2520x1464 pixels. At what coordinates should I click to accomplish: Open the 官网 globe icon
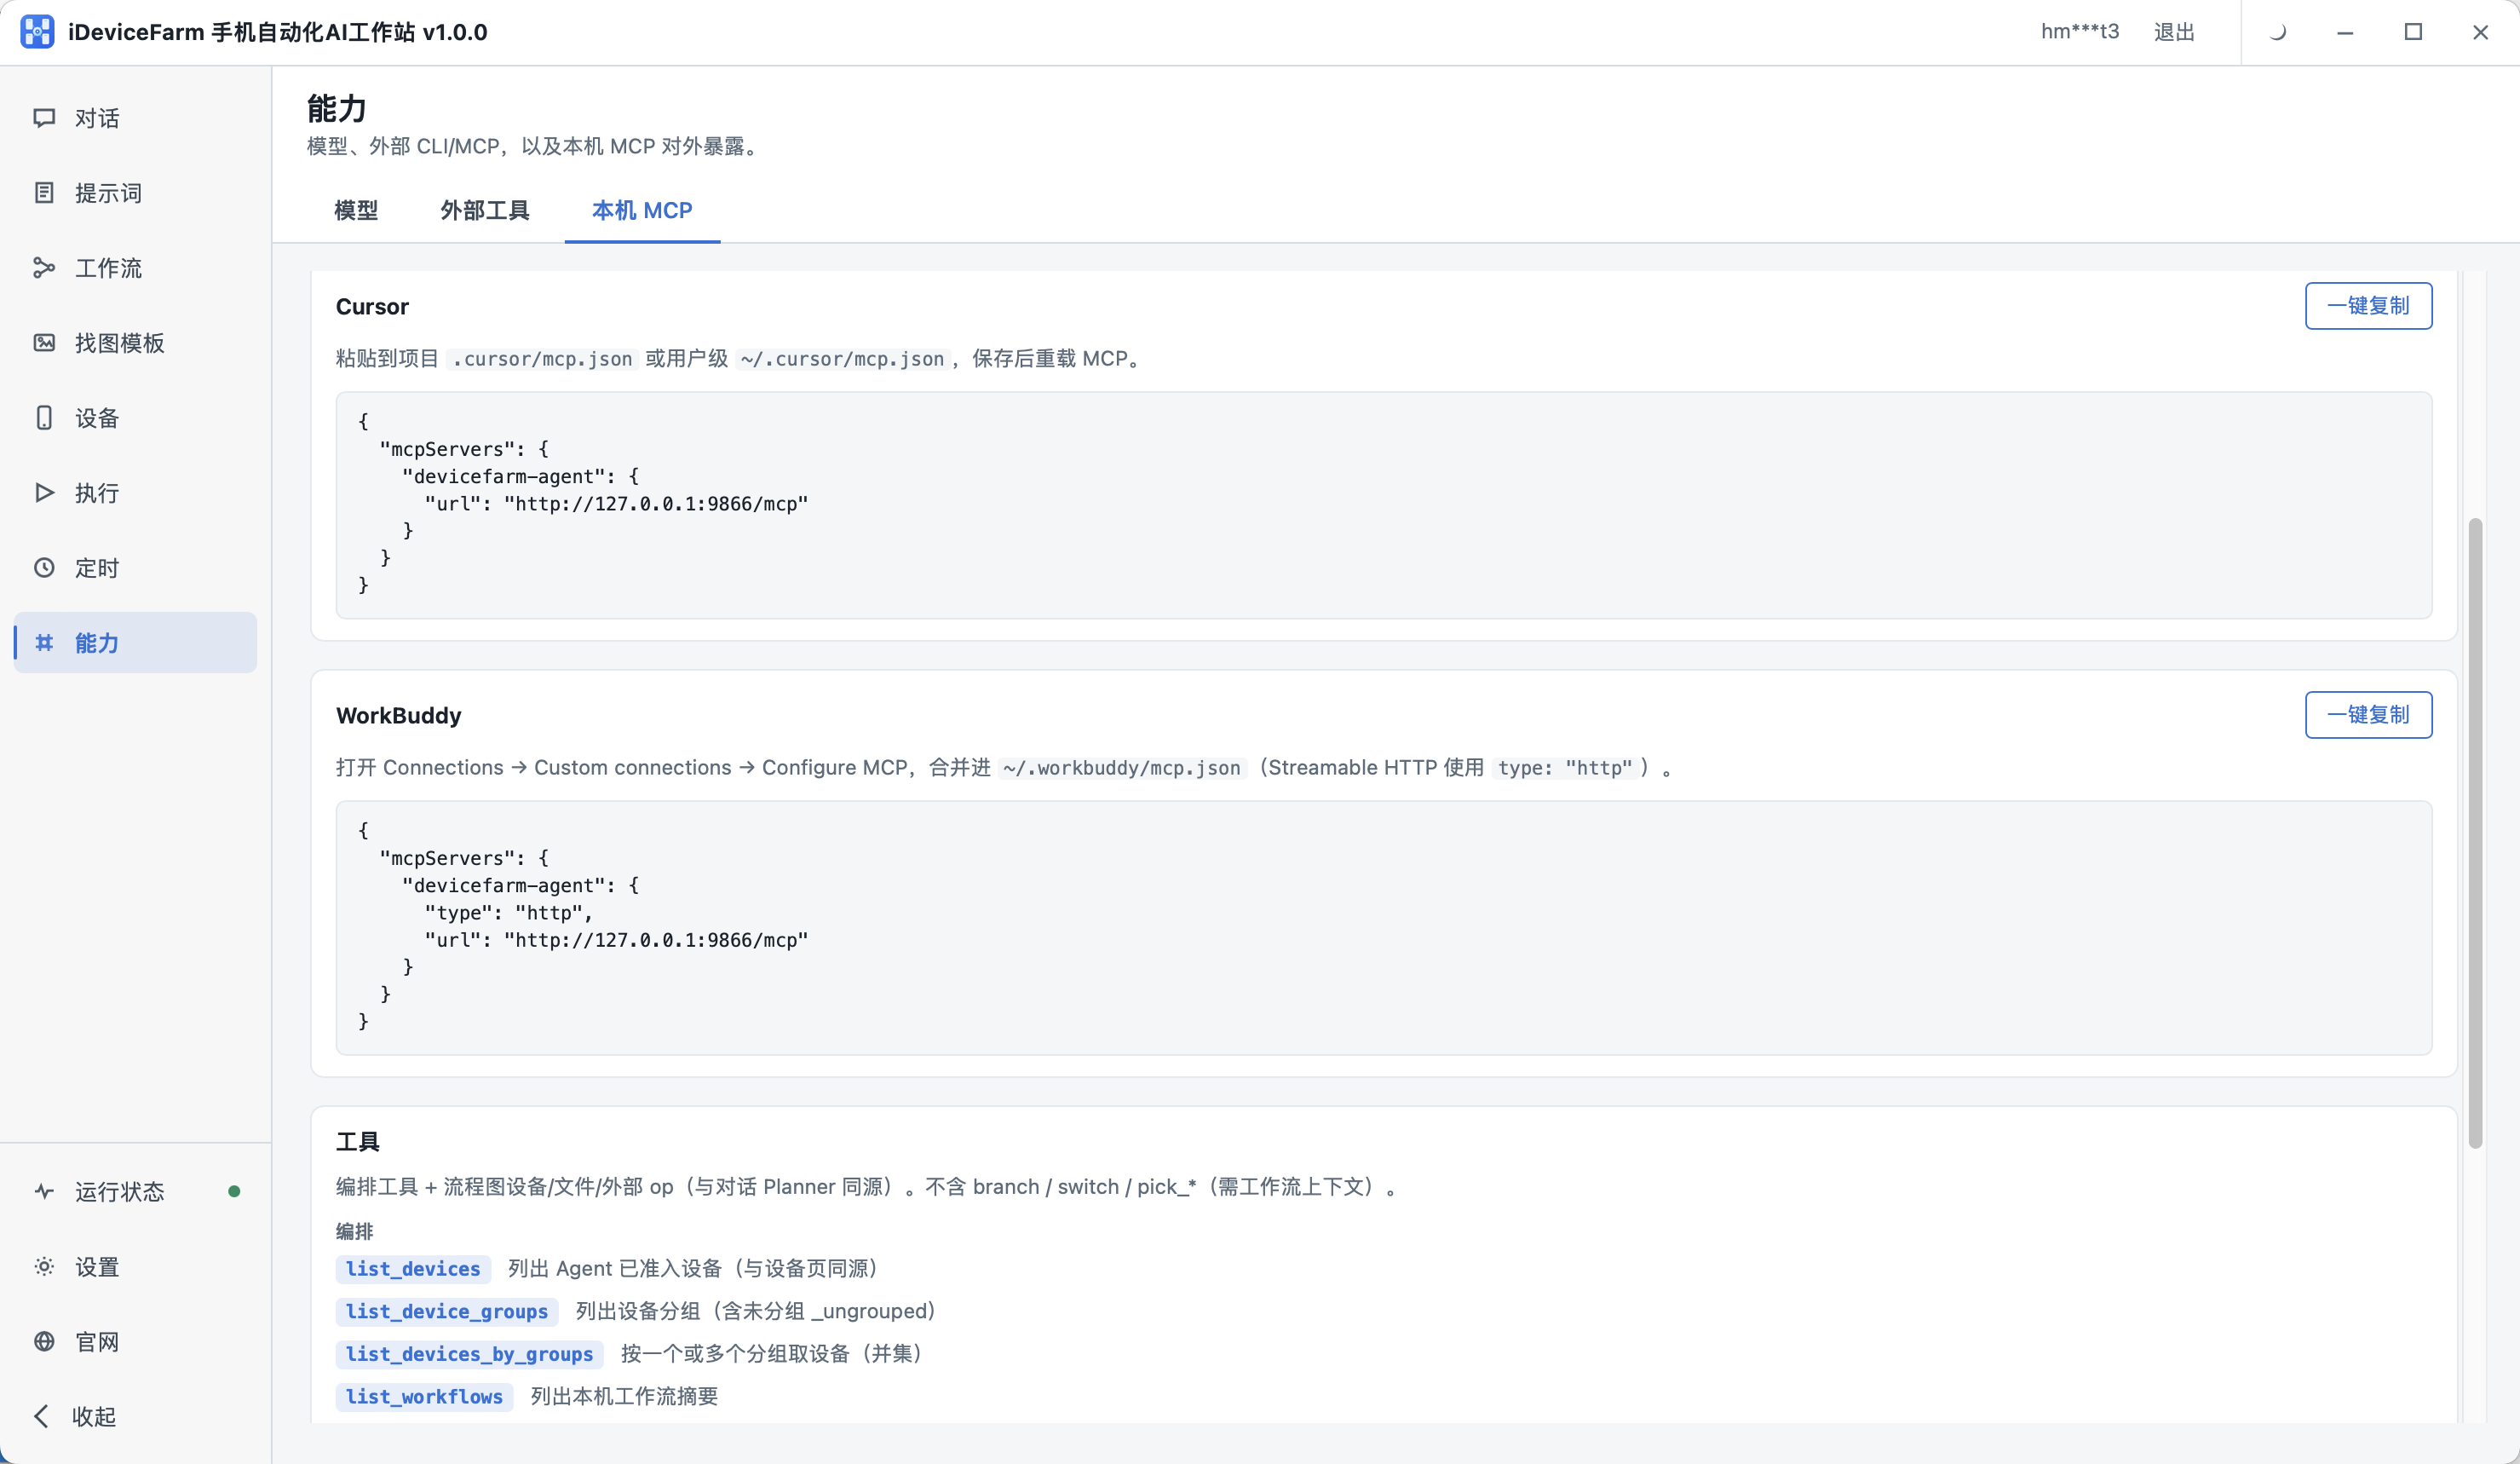pos(44,1341)
